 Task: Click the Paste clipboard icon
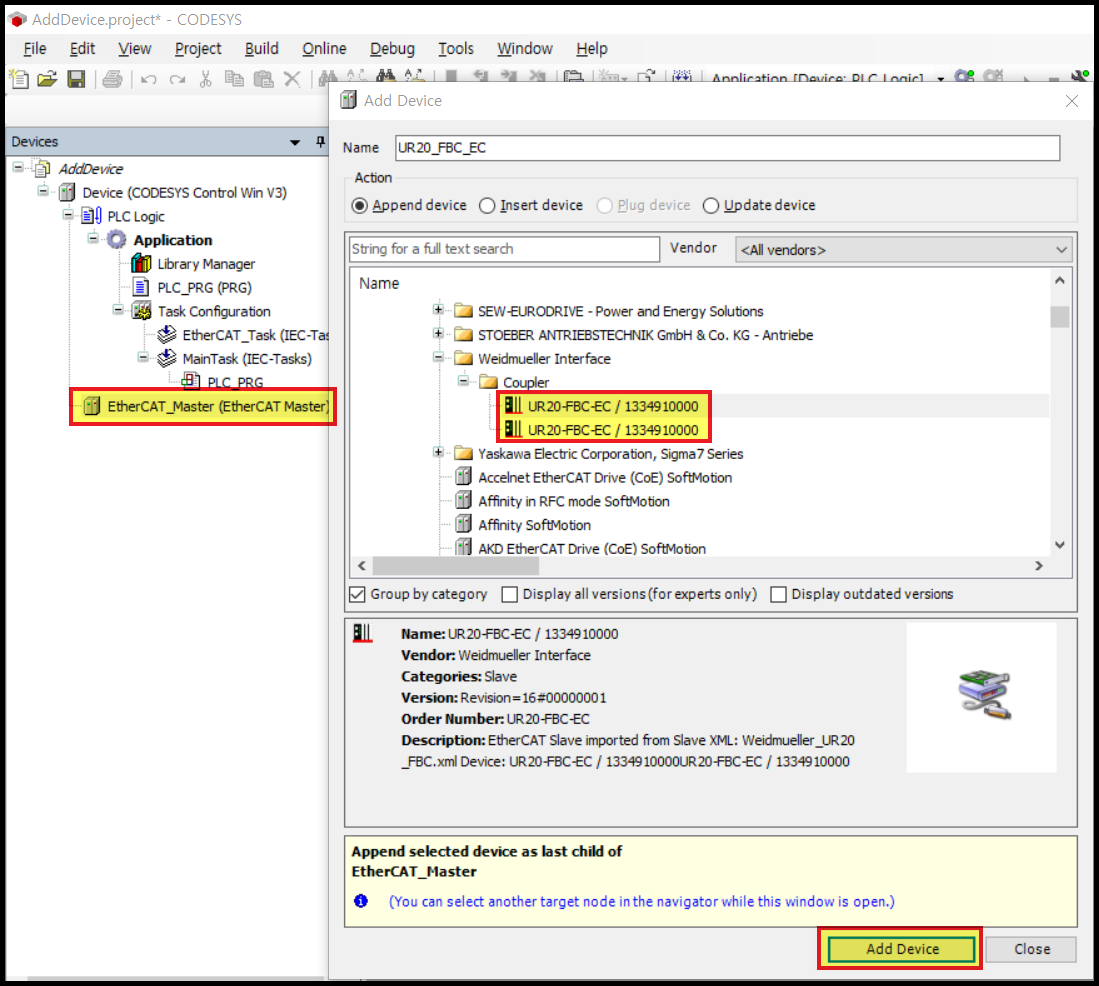click(264, 78)
